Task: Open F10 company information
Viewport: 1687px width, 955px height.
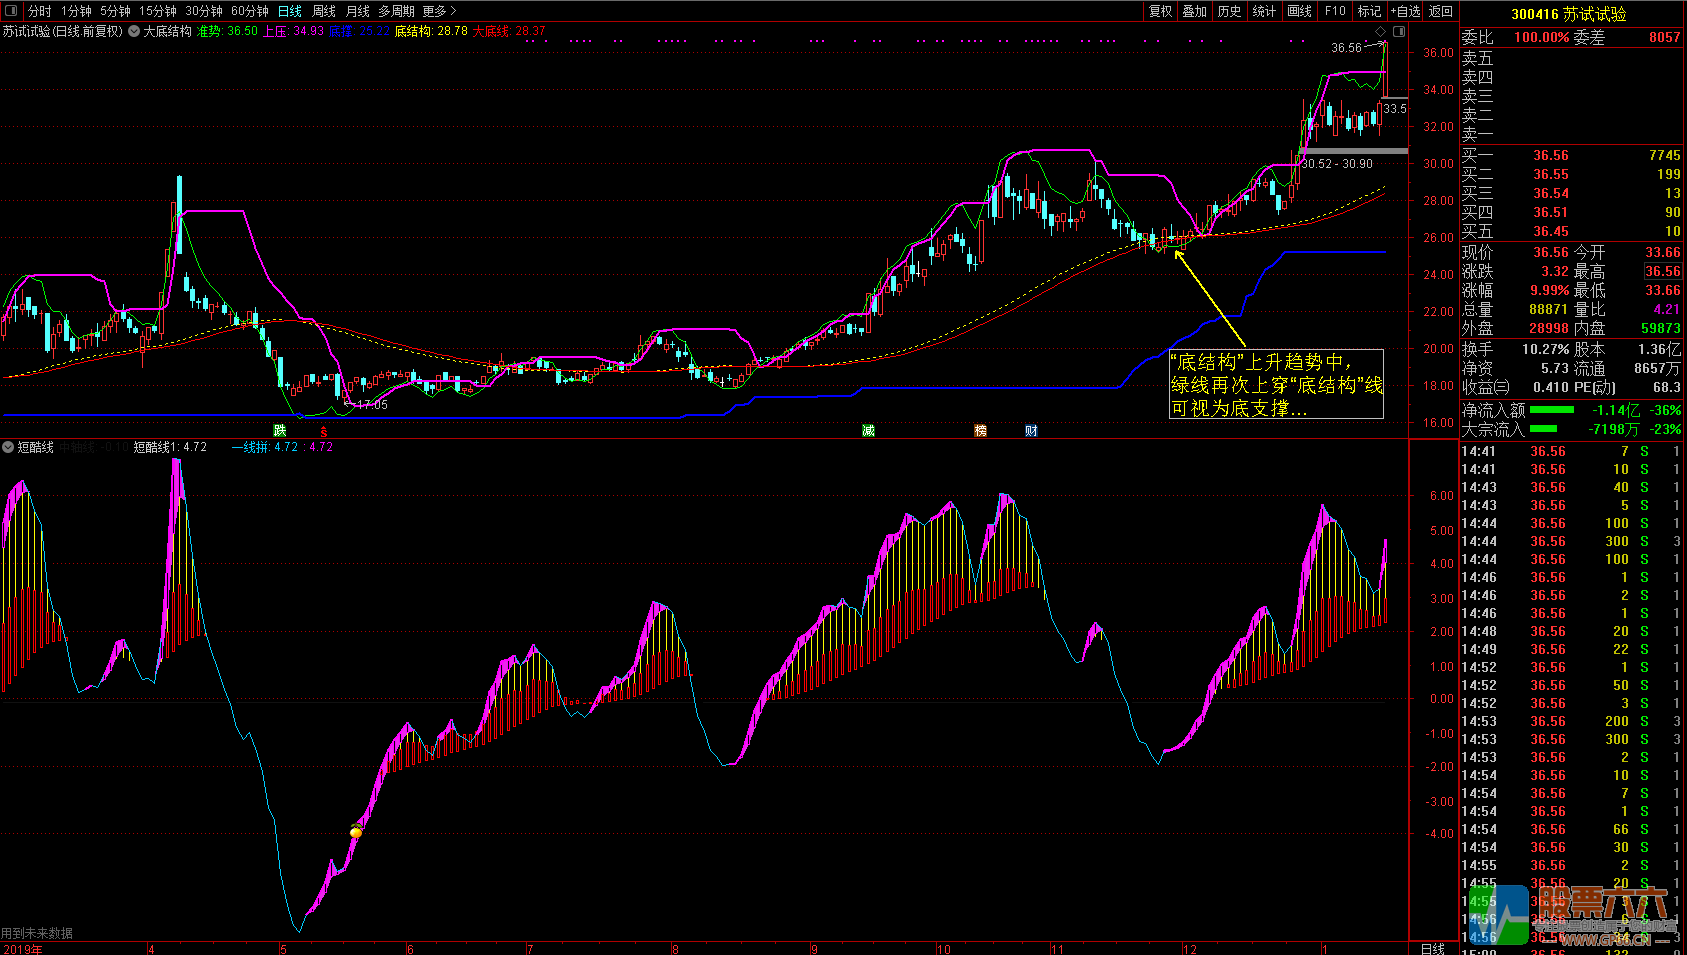Action: pos(1335,11)
